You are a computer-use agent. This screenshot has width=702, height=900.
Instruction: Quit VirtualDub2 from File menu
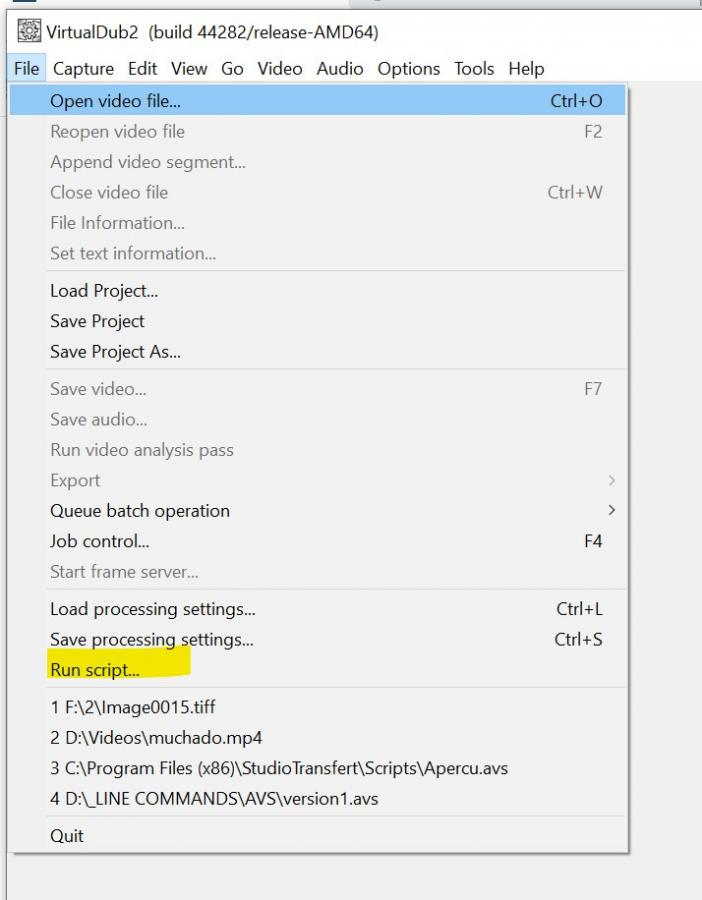click(x=317, y=836)
